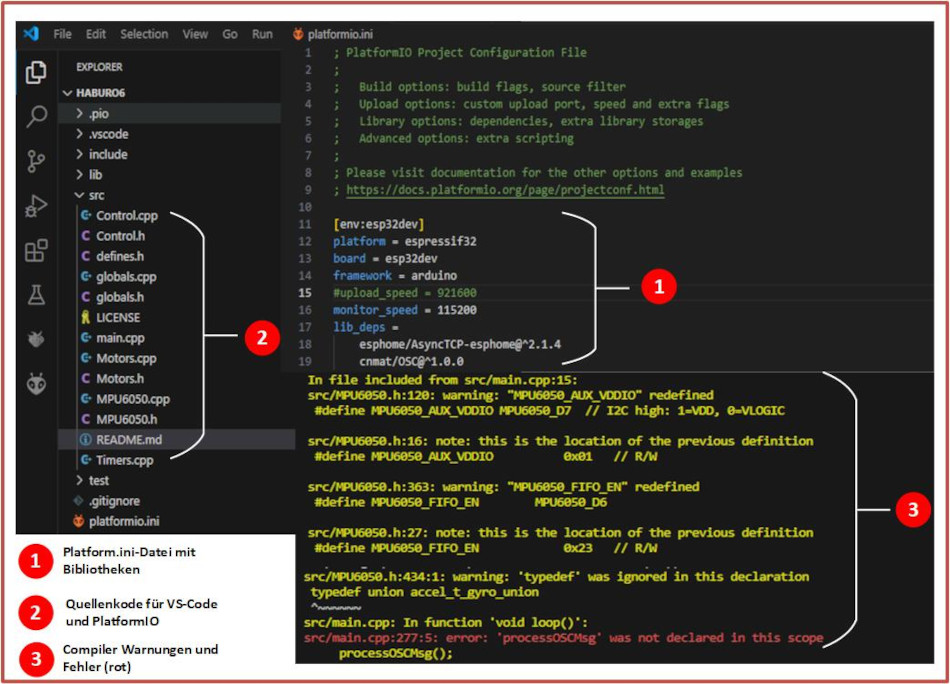Click the 'lib_deps =' line
This screenshot has width=950, height=684.
point(365,327)
